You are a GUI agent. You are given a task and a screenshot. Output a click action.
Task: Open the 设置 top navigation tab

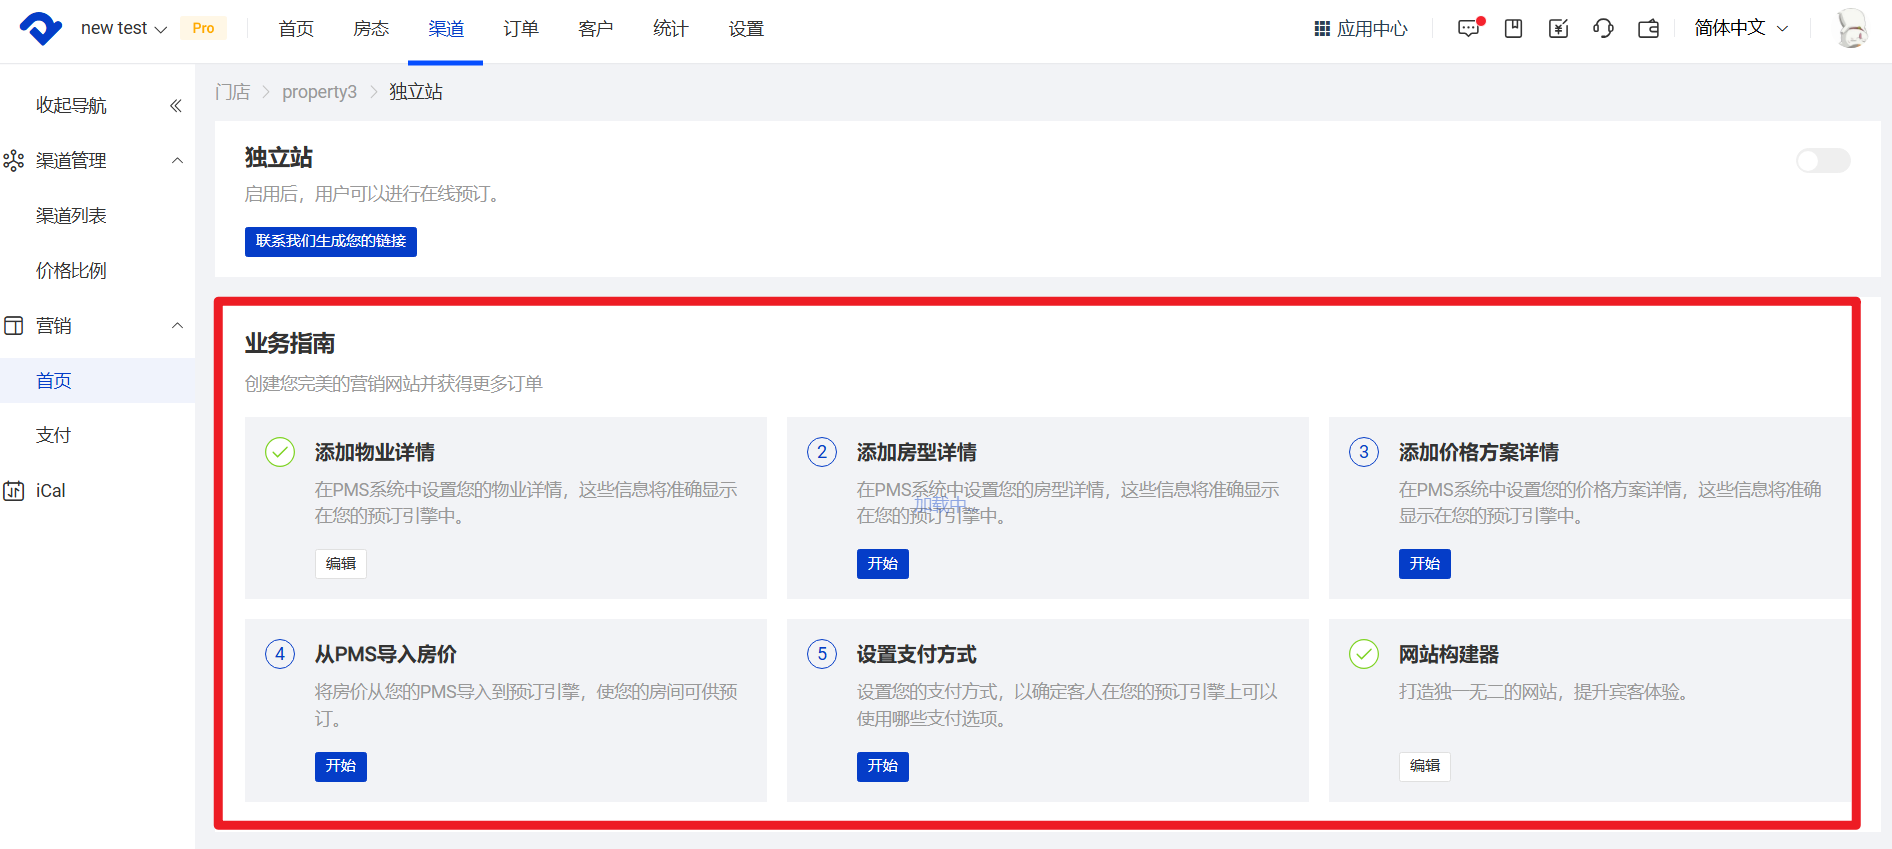[746, 29]
